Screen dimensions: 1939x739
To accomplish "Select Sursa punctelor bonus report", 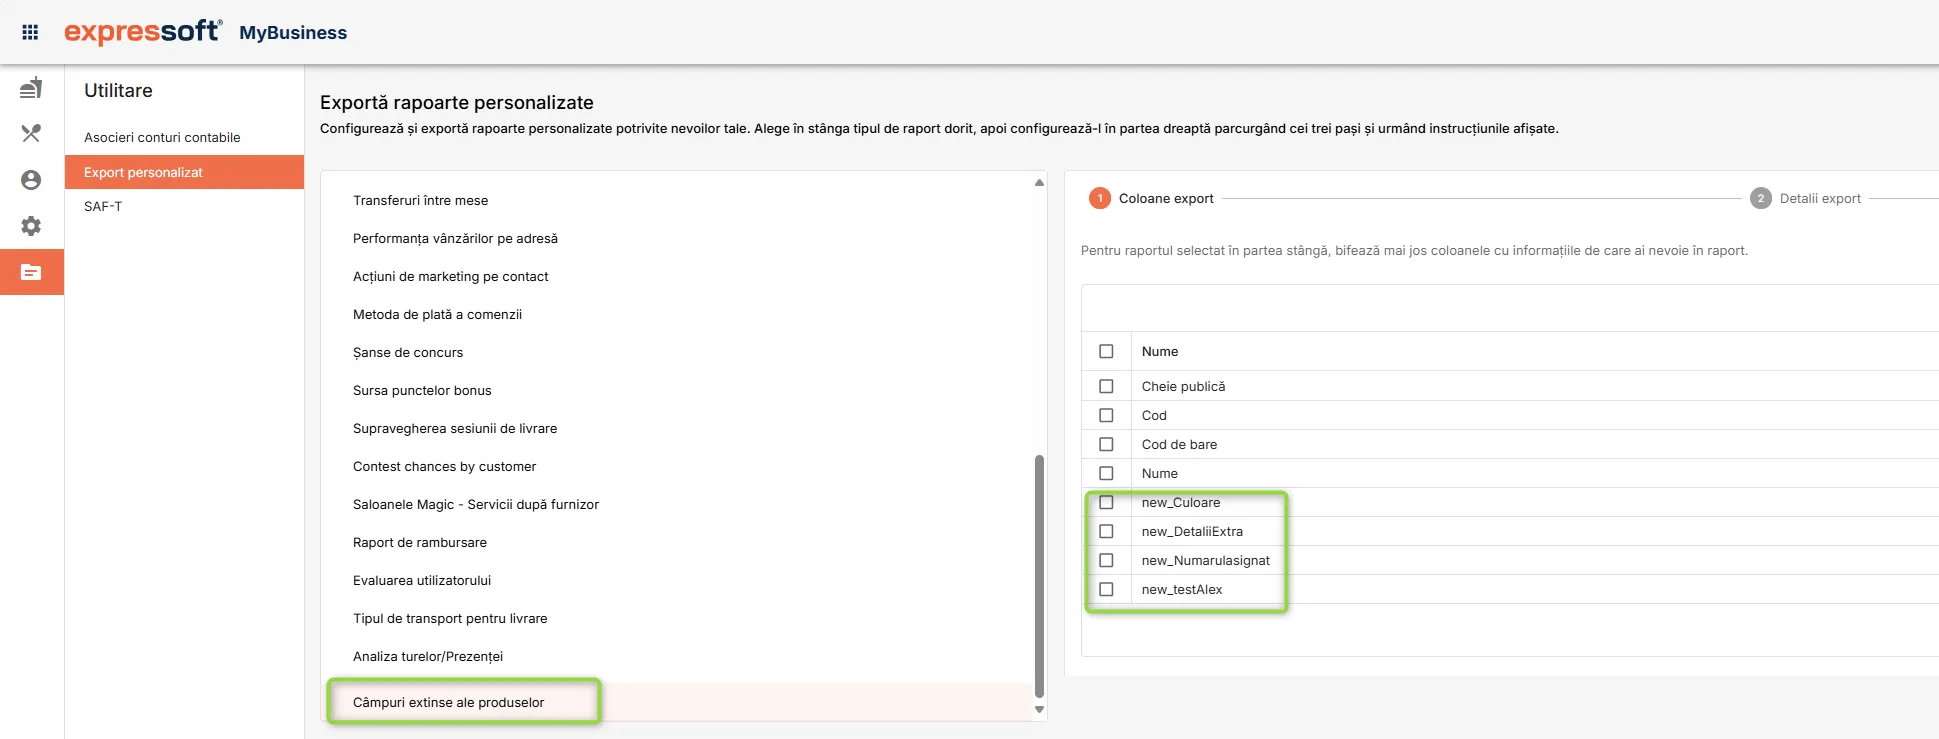I will pos(422,390).
